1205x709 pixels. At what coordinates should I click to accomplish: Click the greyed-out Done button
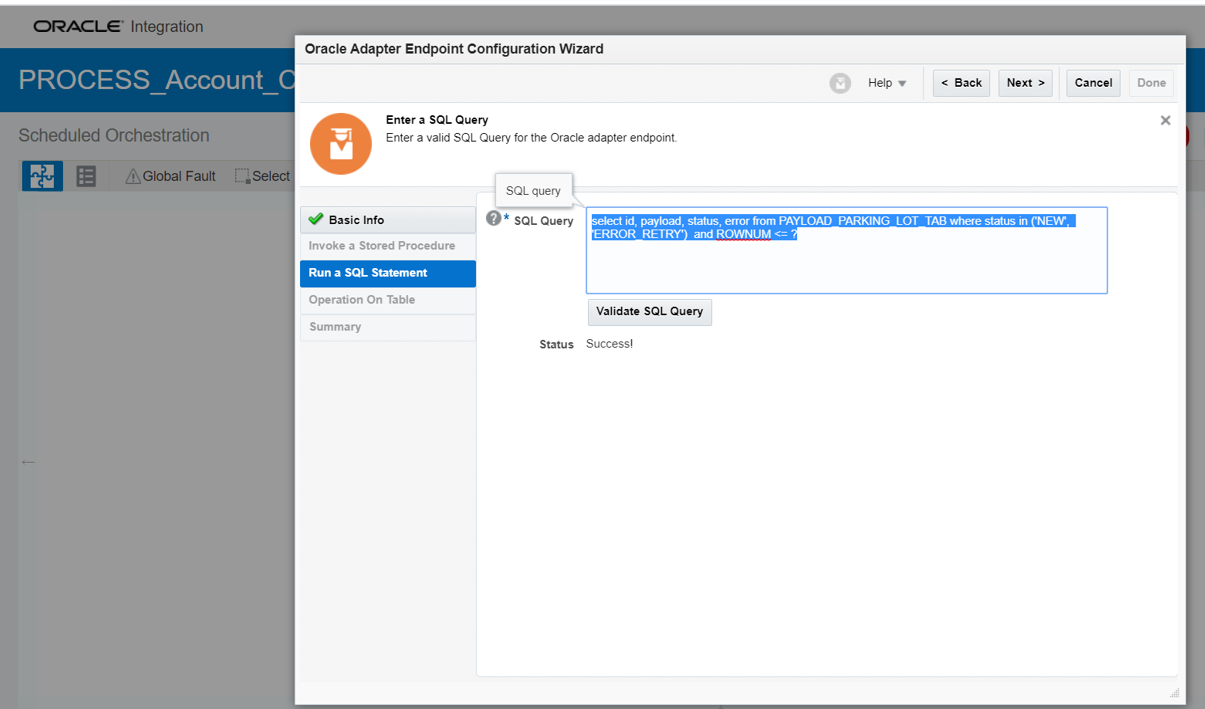(x=1151, y=83)
